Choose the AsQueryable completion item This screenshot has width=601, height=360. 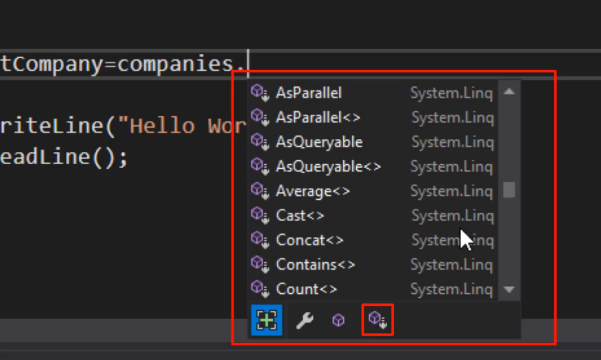[x=373, y=142]
